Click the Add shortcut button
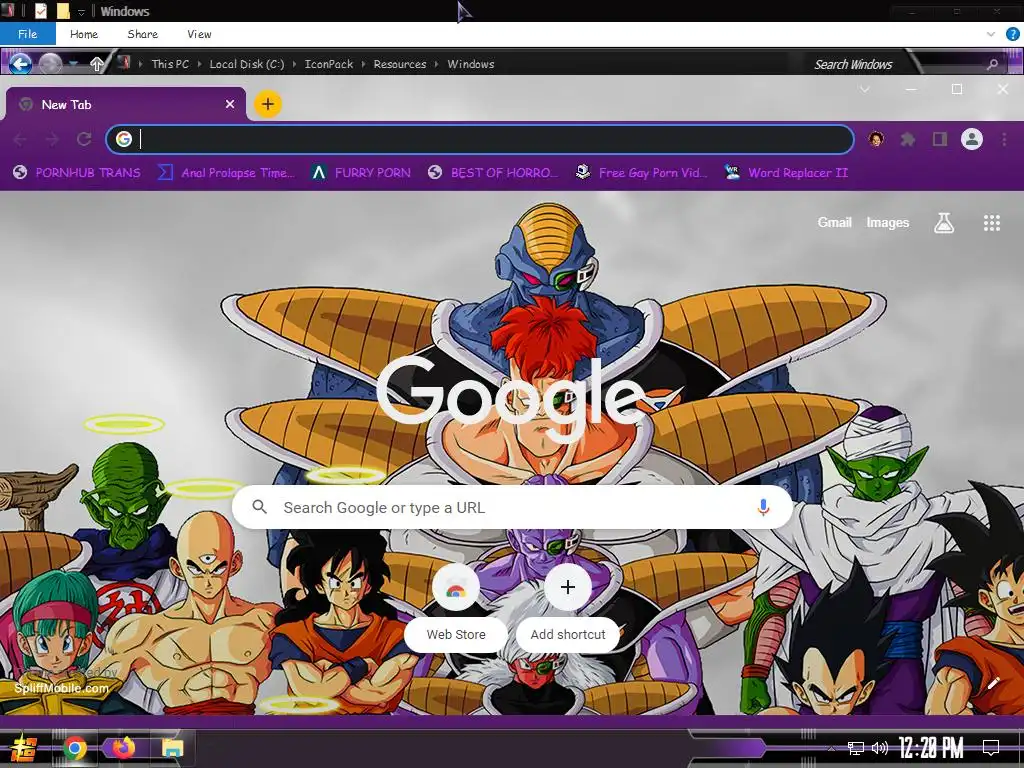1024x768 pixels. pos(568,608)
